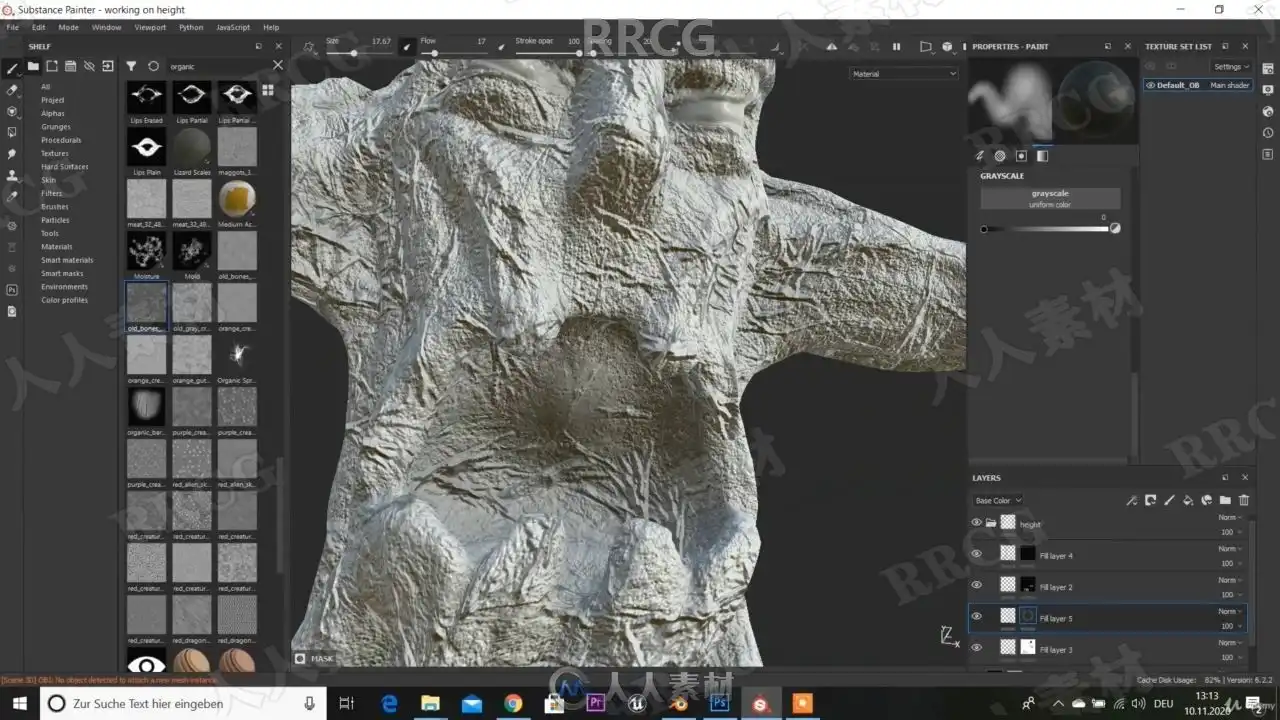The image size is (1280, 720).
Task: Open opacity dropdown for Fill layer 3
Action: (x=1230, y=657)
